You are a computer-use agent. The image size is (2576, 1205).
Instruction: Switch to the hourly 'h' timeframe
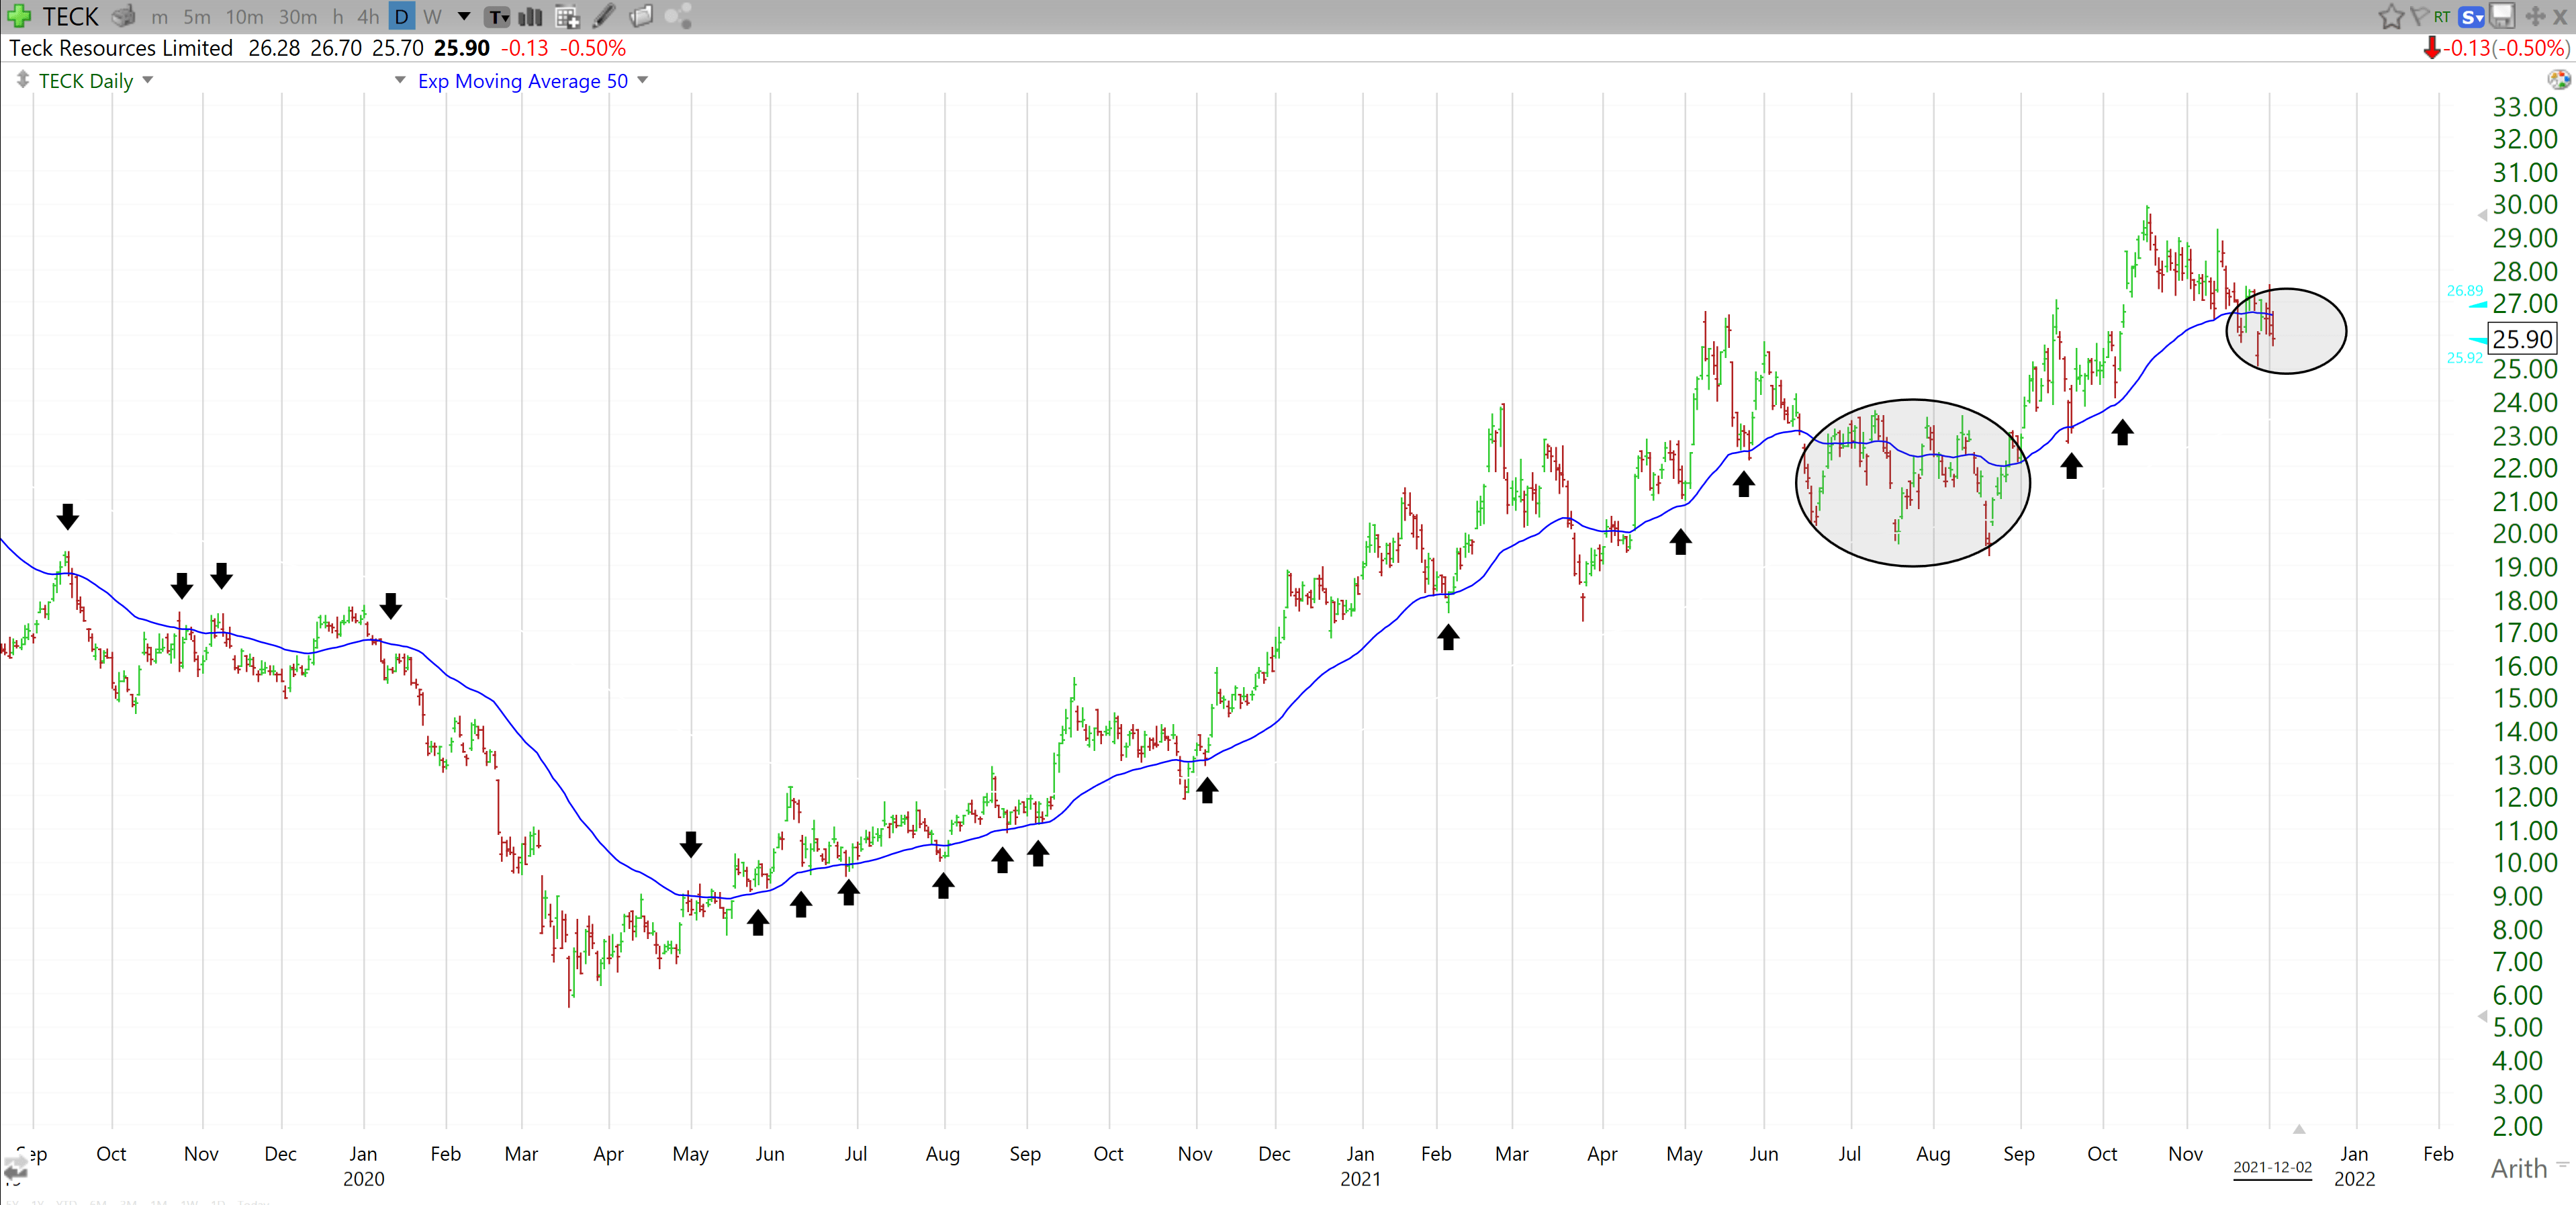coord(338,17)
